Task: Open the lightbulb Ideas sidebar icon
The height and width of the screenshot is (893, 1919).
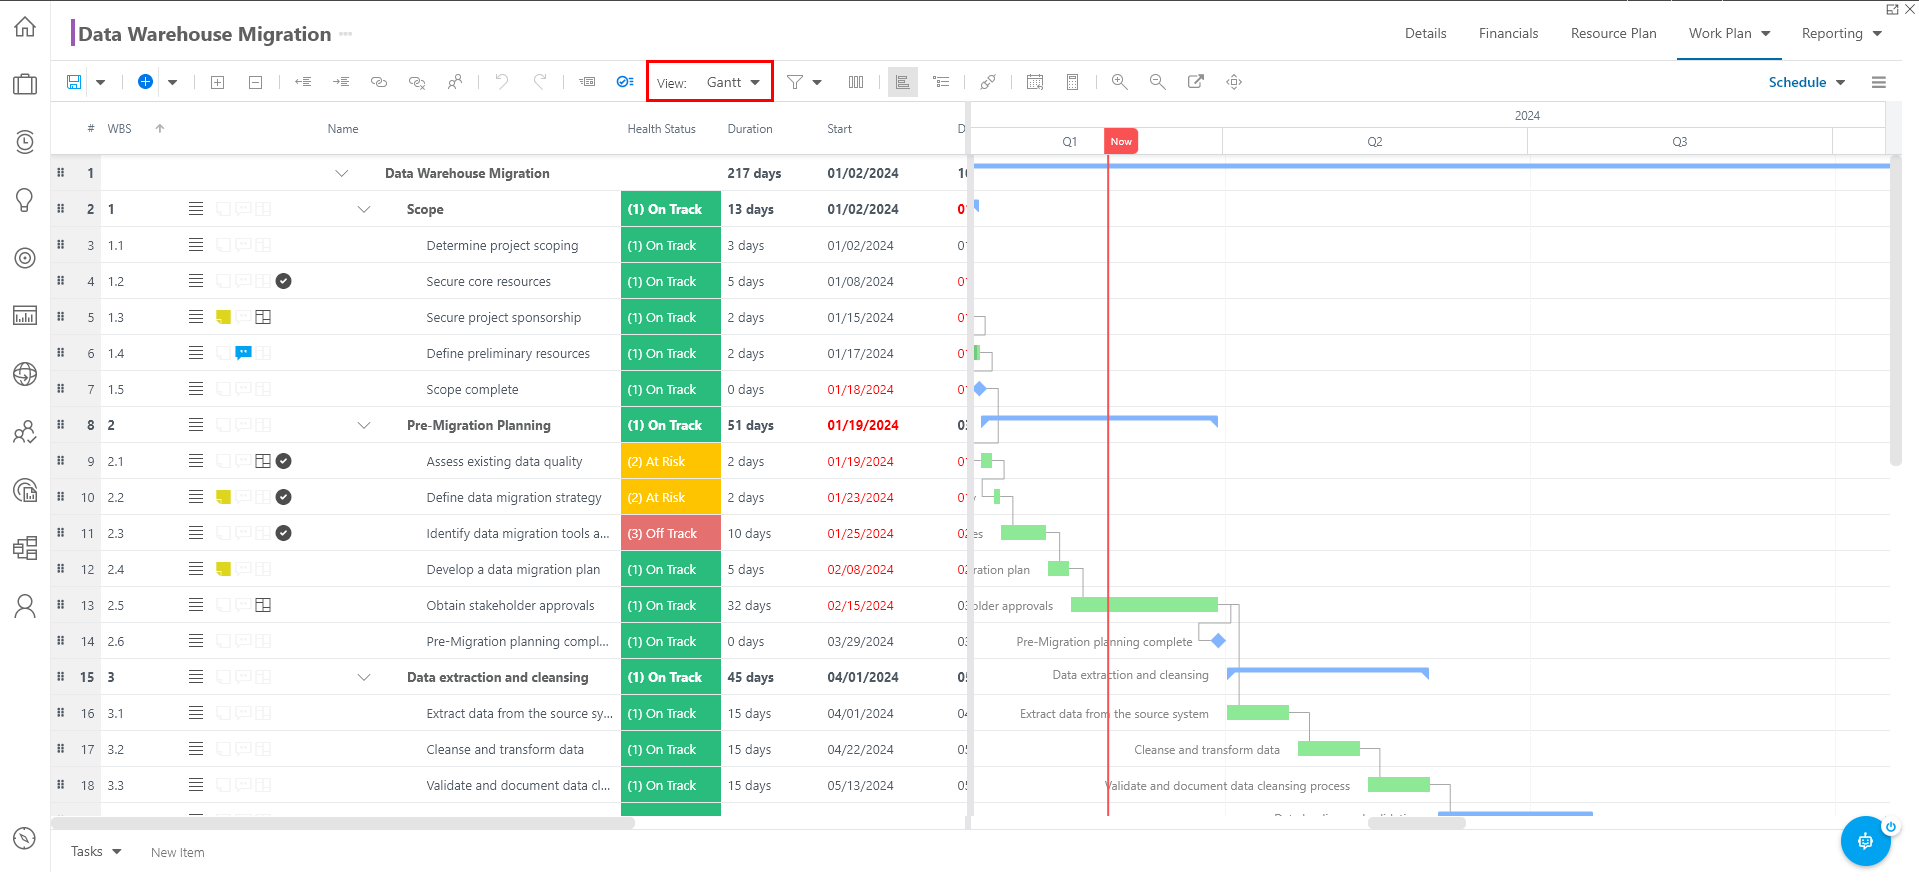Action: pos(25,200)
